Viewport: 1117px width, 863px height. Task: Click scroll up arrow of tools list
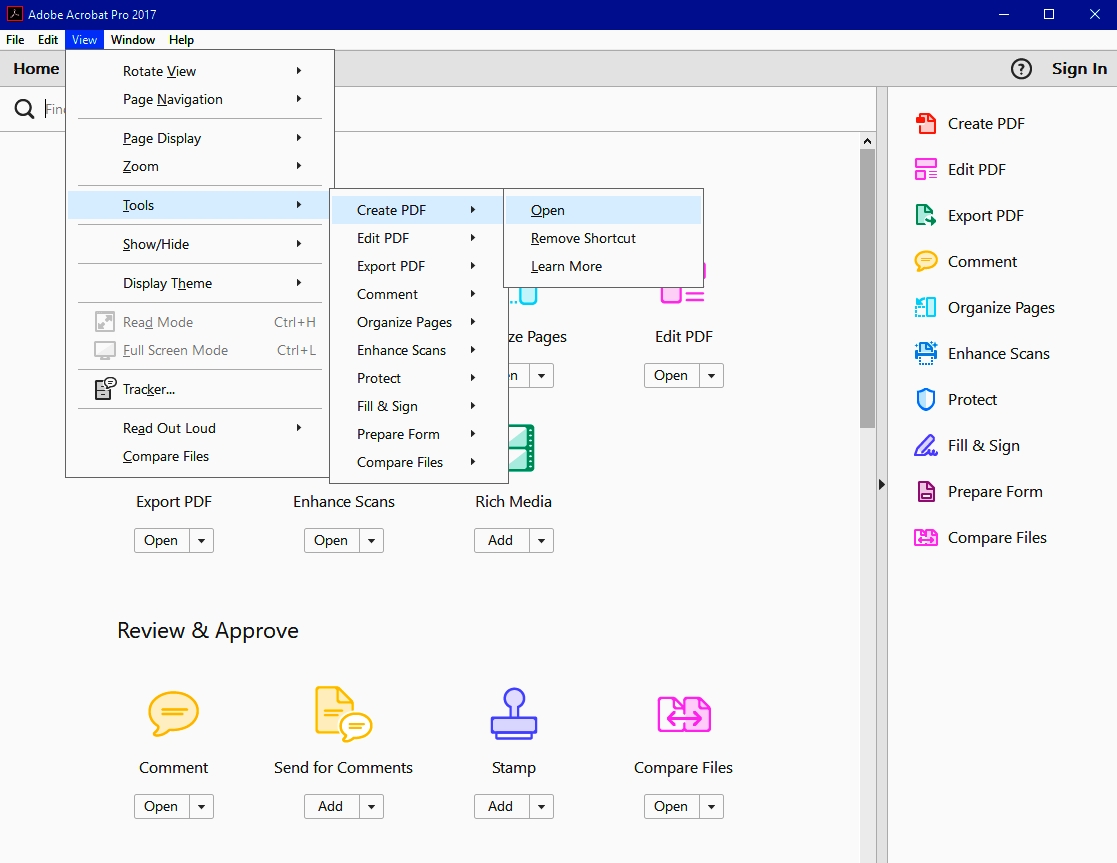[867, 141]
